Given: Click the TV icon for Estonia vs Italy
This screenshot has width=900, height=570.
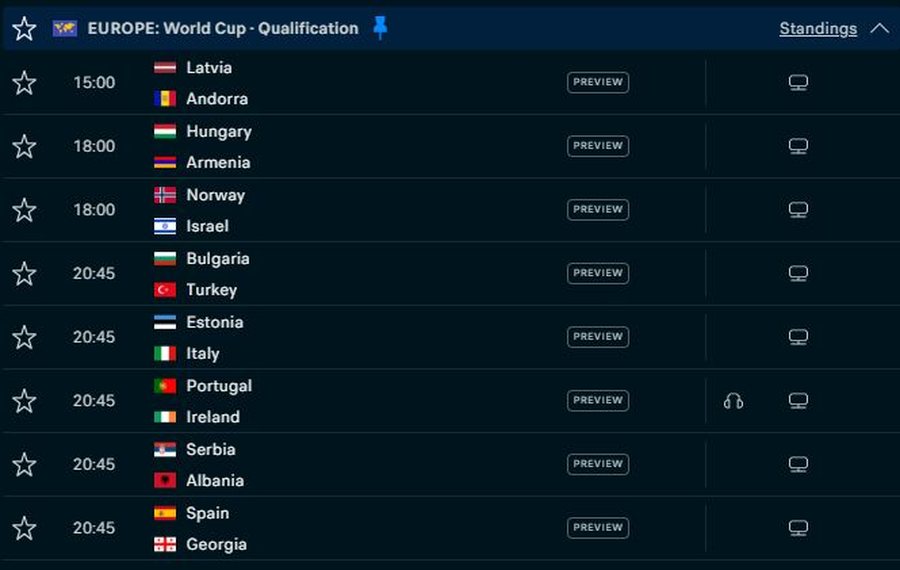Looking at the screenshot, I should coord(798,337).
